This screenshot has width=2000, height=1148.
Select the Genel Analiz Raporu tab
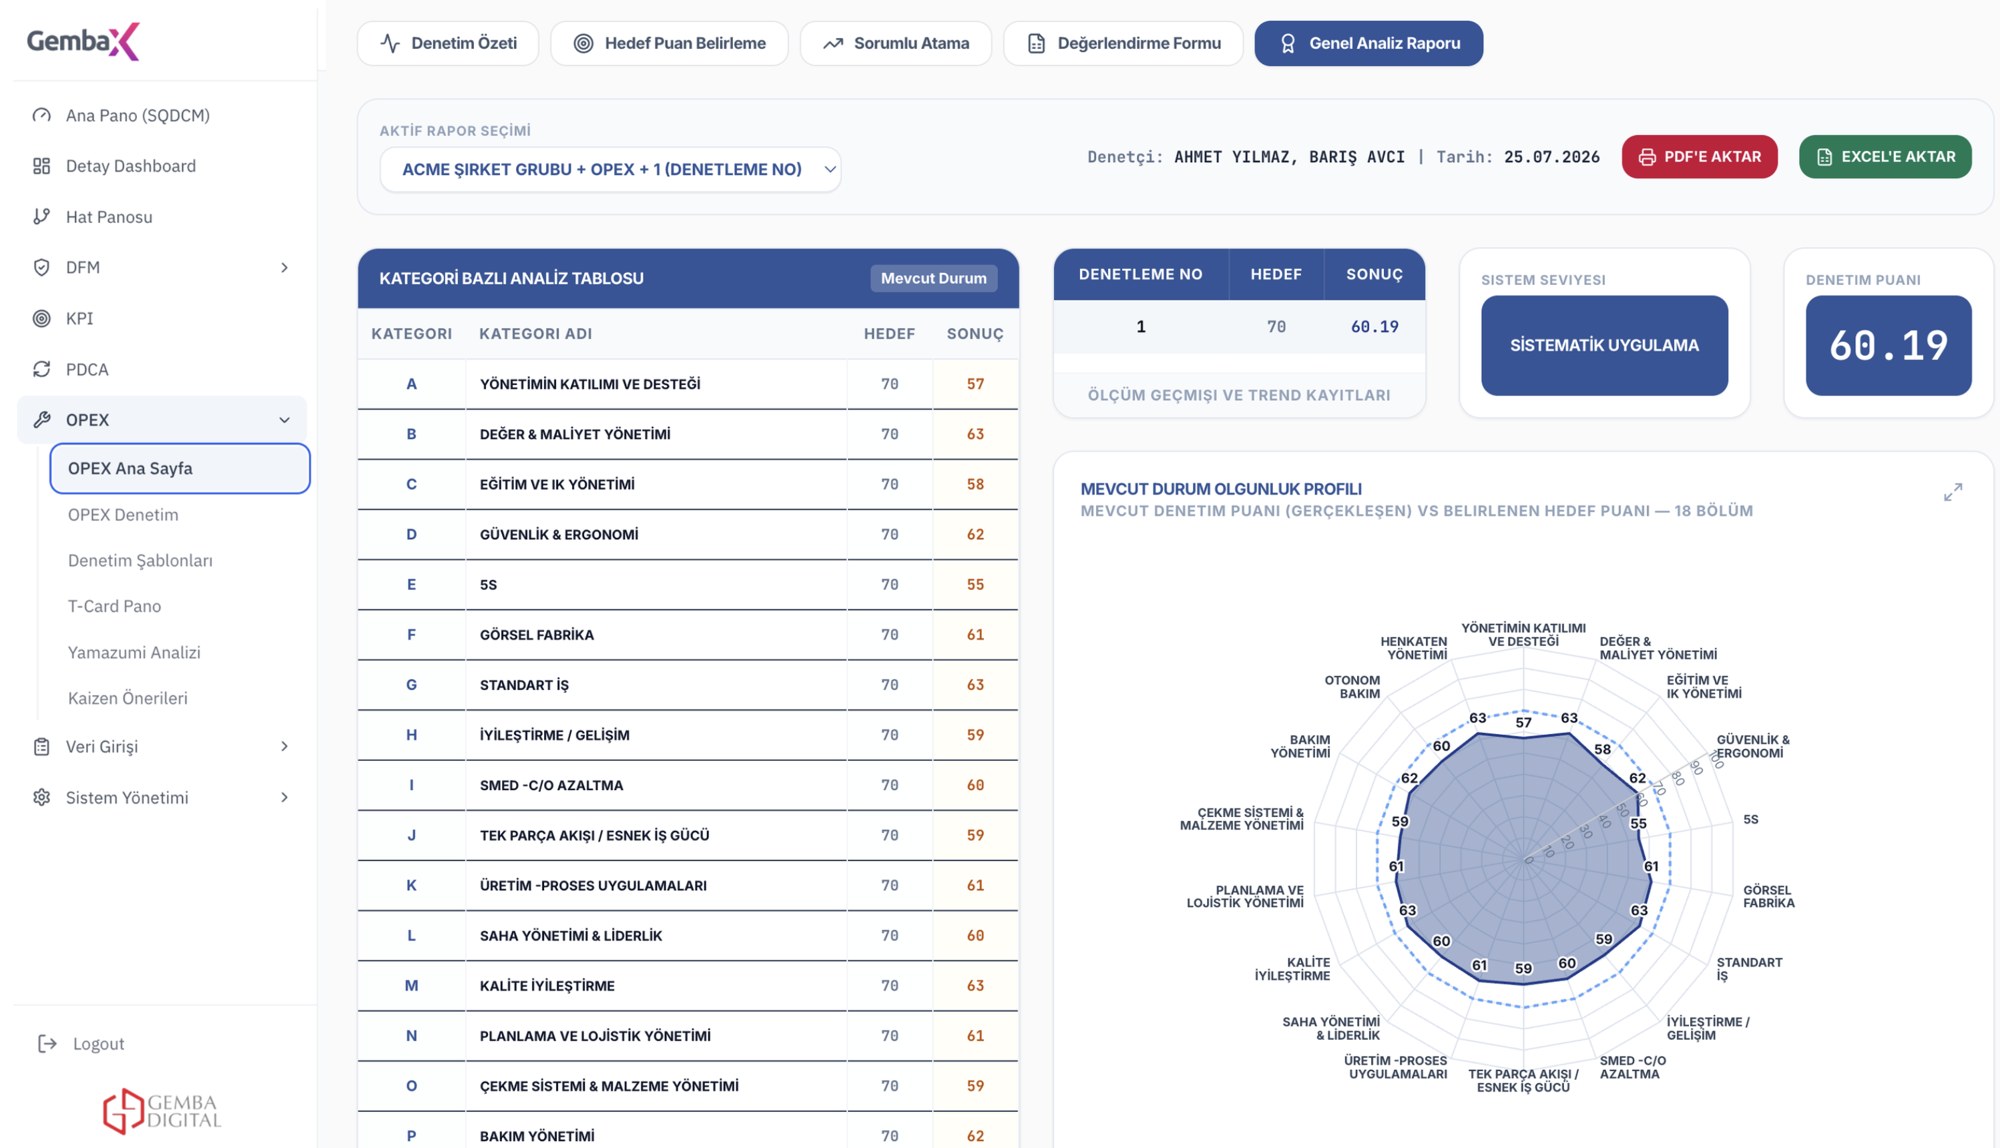1368,43
